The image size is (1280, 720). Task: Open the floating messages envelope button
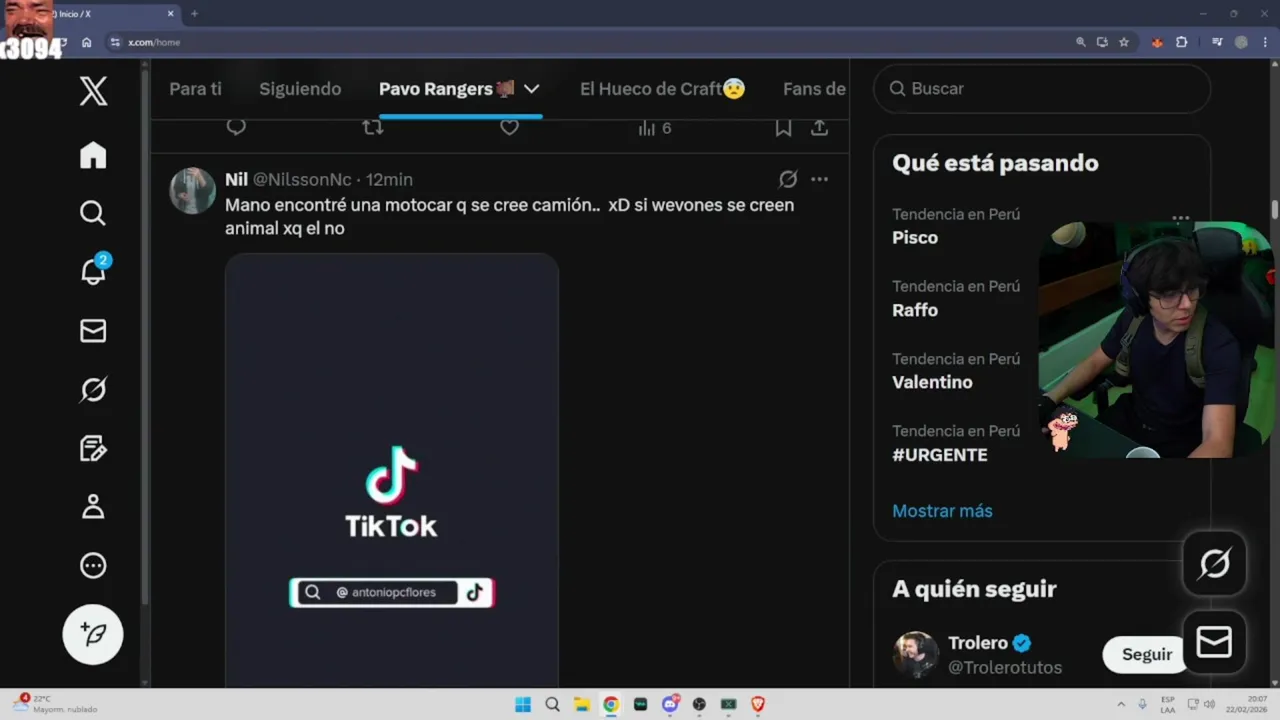1214,641
